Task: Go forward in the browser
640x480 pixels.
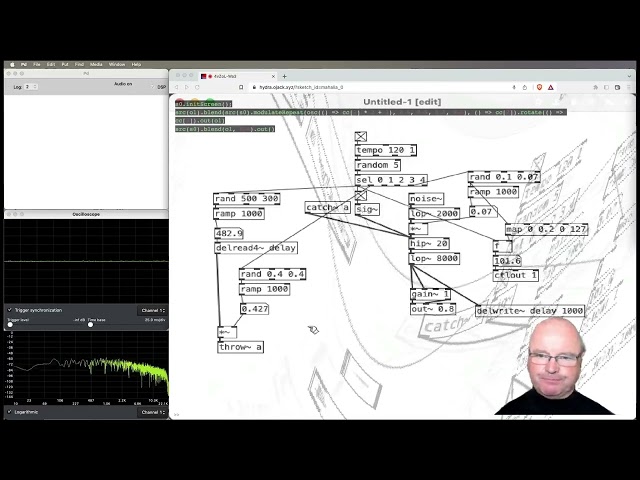Action: (x=187, y=87)
